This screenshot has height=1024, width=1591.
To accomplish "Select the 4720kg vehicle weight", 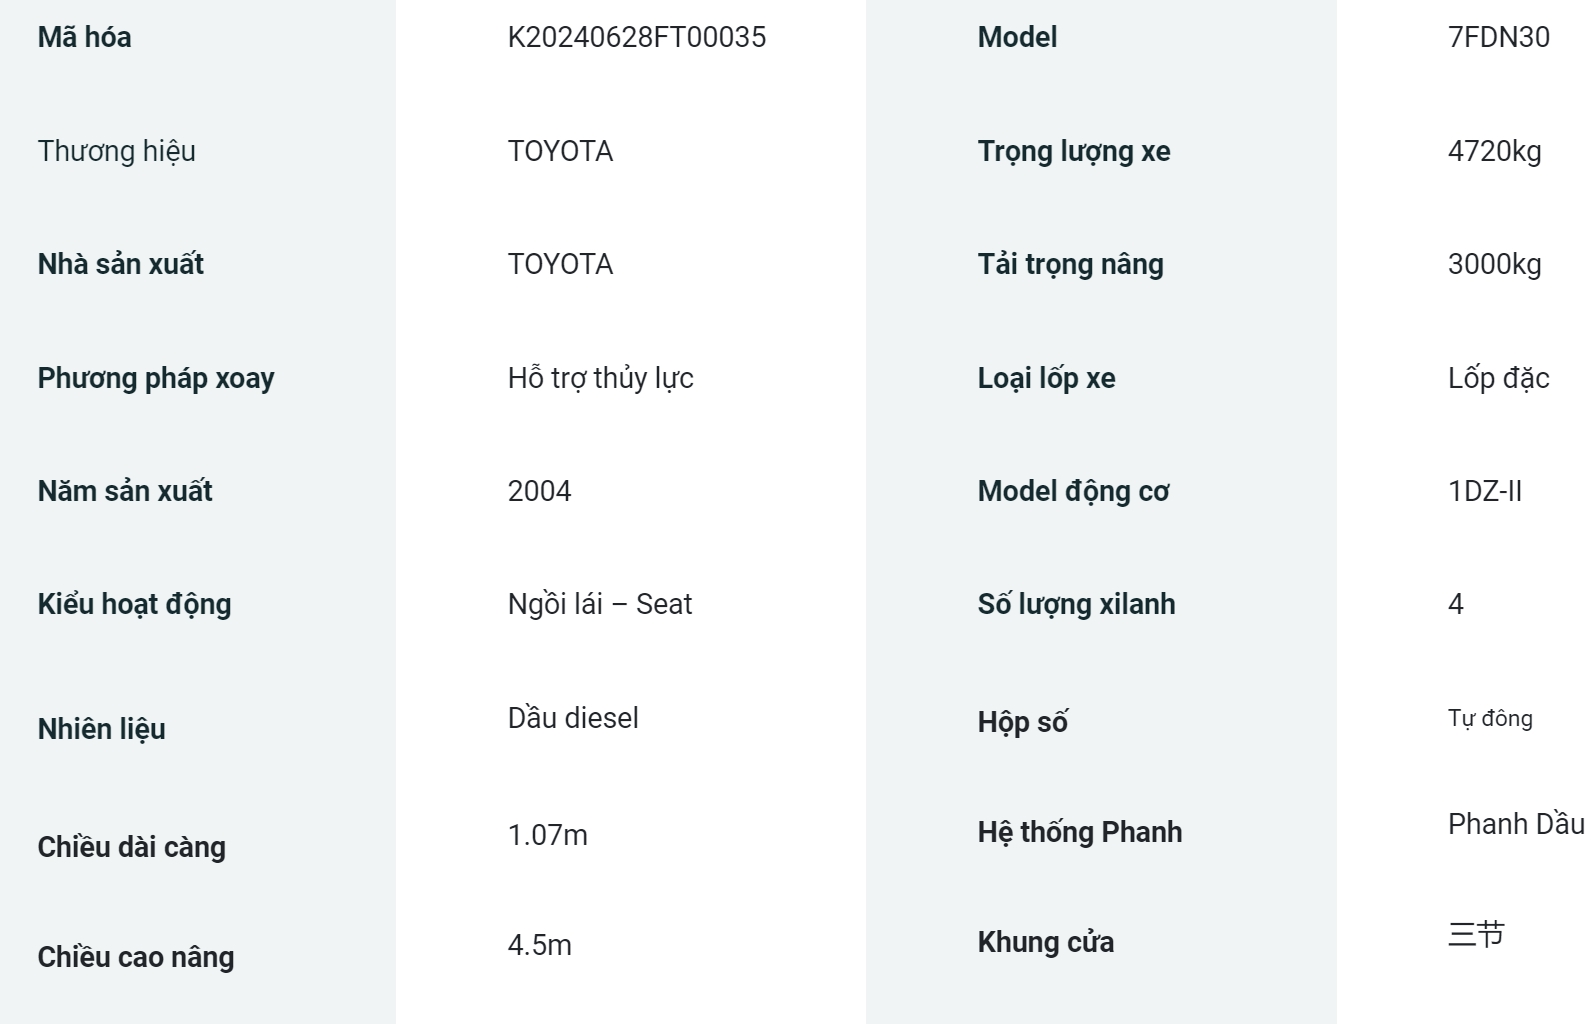I will [x=1495, y=151].
